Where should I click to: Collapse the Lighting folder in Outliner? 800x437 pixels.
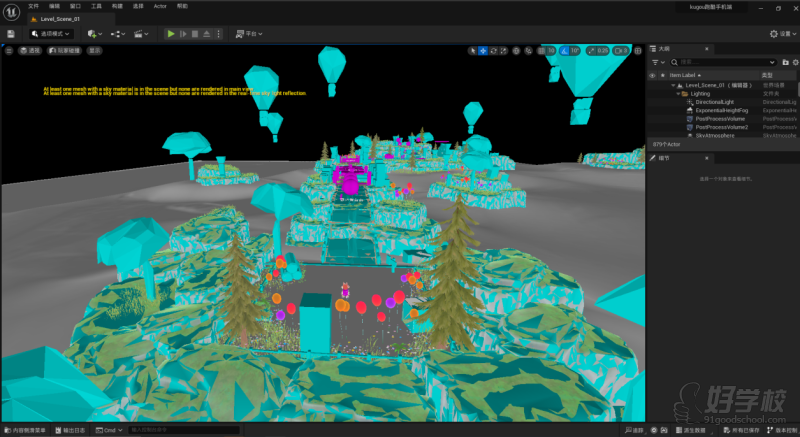click(678, 94)
